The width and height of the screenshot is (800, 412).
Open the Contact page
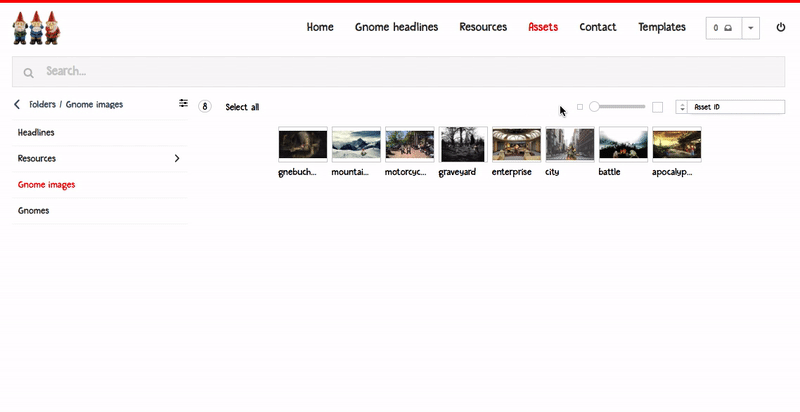598,27
